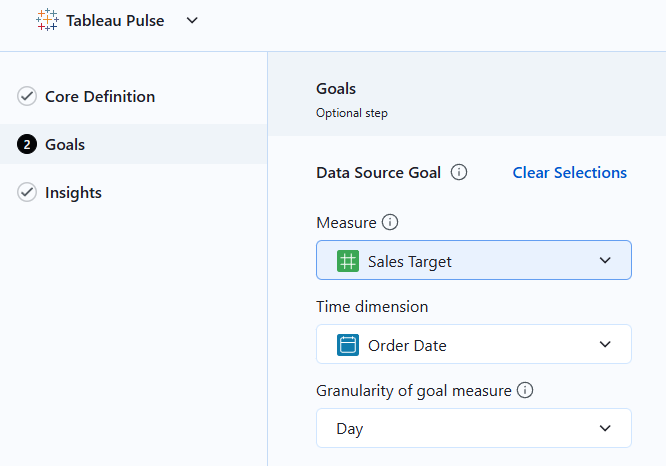Open the Day granularity dropdown

[x=474, y=428]
